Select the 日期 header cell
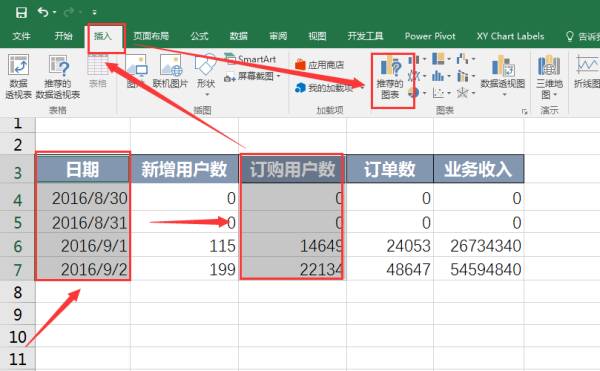 (83, 169)
